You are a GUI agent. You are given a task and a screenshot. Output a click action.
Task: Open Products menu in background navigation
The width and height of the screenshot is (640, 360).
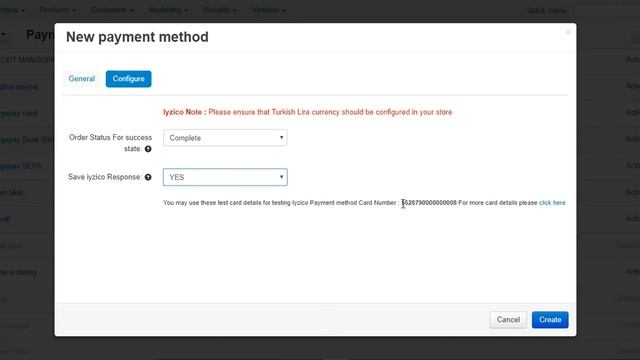pos(58,10)
